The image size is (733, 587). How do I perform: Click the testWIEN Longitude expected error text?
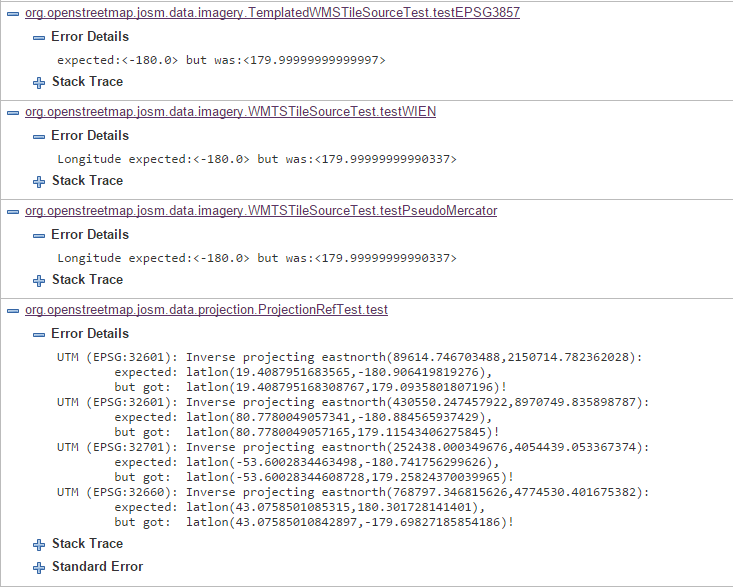click(x=257, y=159)
